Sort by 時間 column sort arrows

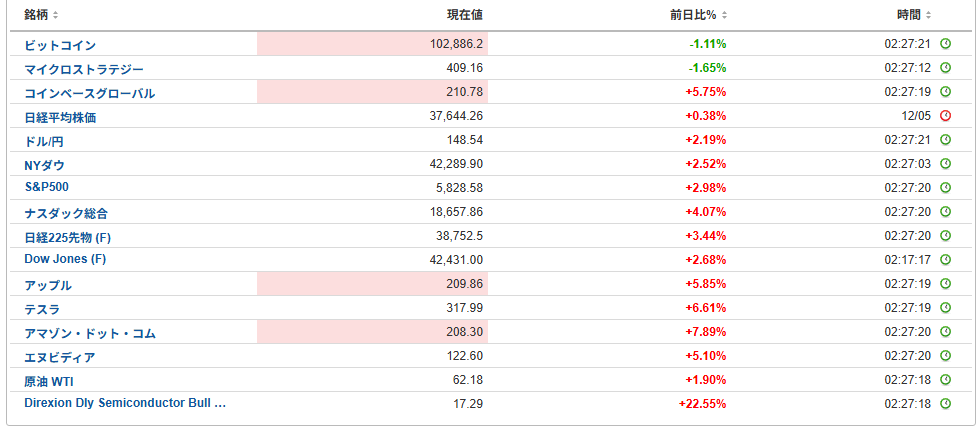pos(928,15)
